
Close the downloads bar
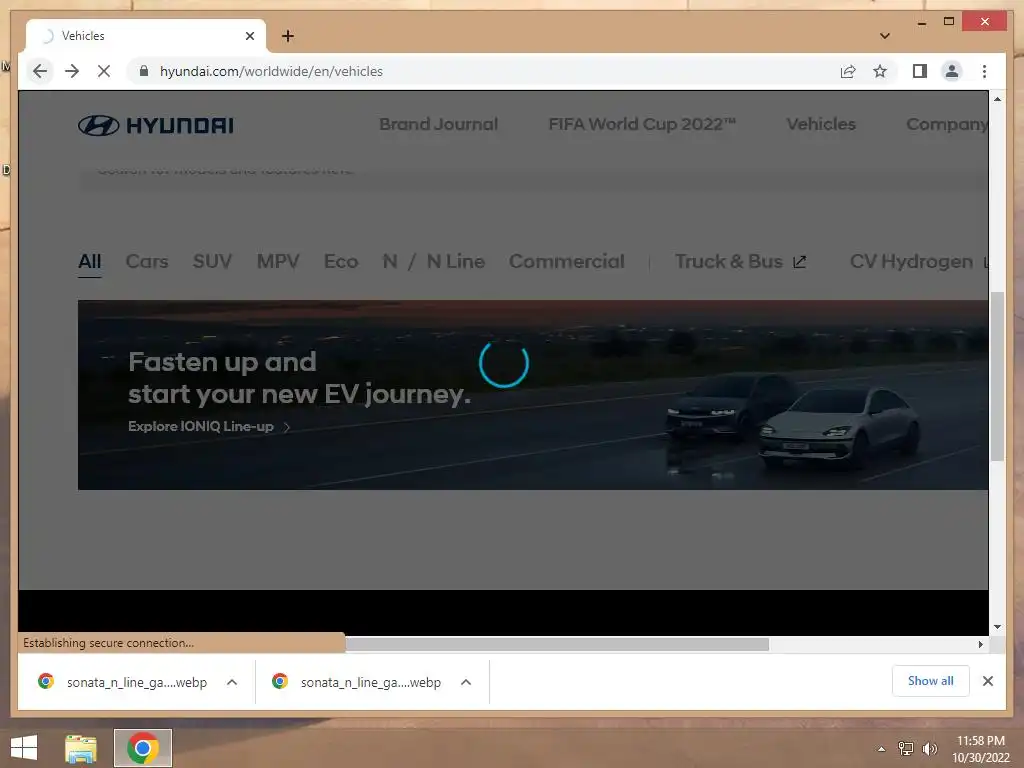[987, 681]
